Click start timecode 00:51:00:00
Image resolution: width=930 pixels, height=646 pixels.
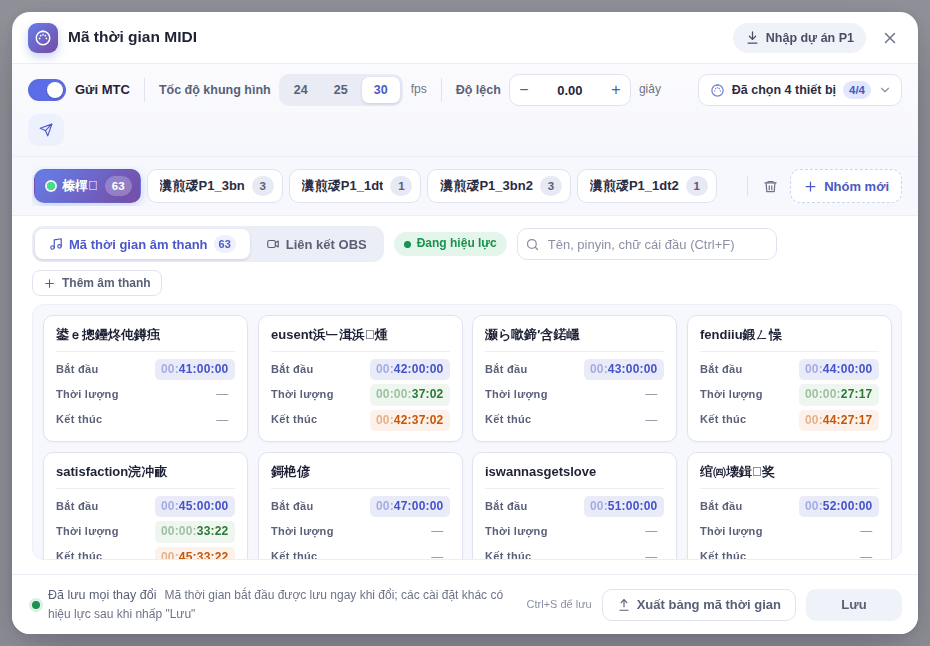[x=624, y=506]
